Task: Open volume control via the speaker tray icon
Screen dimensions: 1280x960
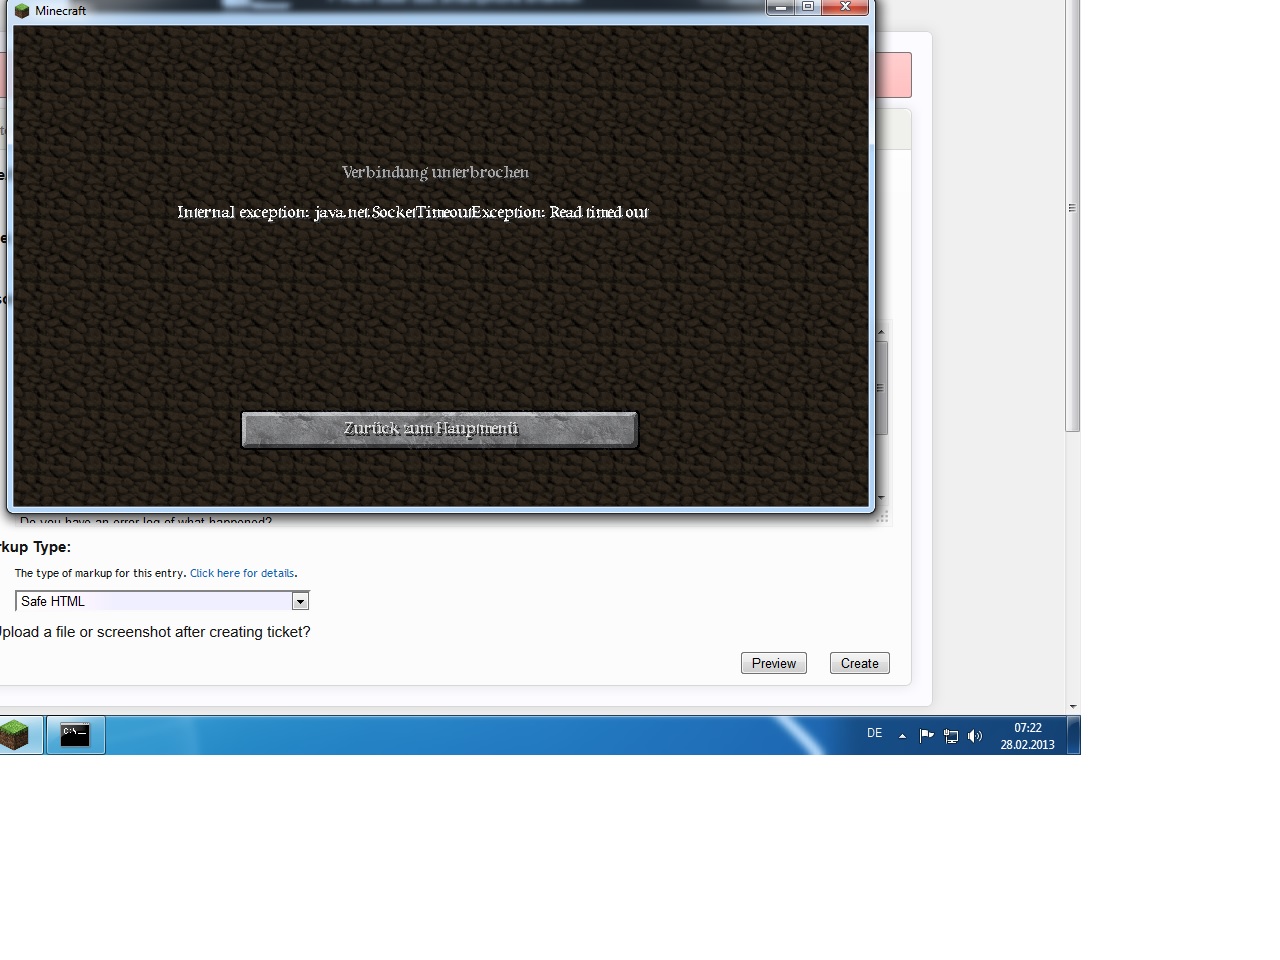Action: [x=975, y=736]
